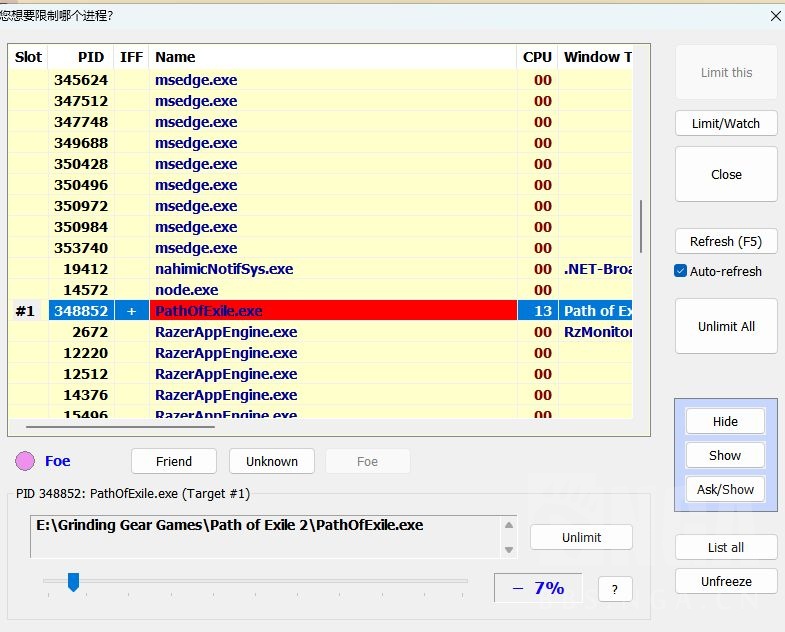Mark process as Unknown
This screenshot has width=785, height=632.
click(271, 461)
